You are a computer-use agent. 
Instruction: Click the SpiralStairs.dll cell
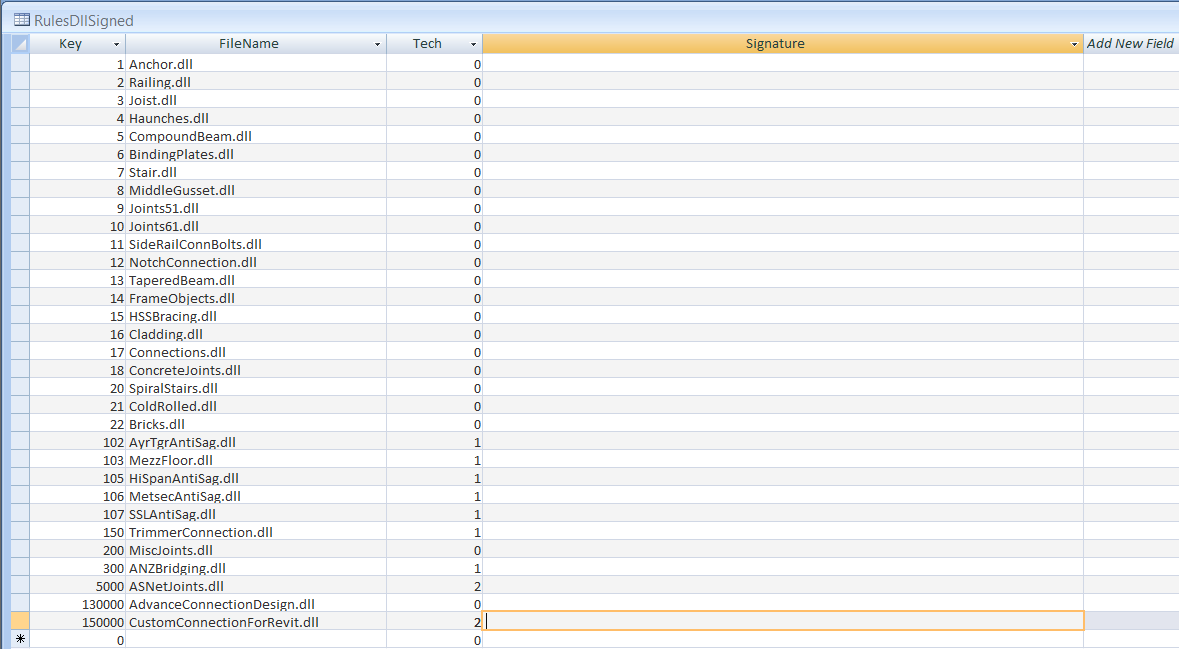[x=256, y=388]
